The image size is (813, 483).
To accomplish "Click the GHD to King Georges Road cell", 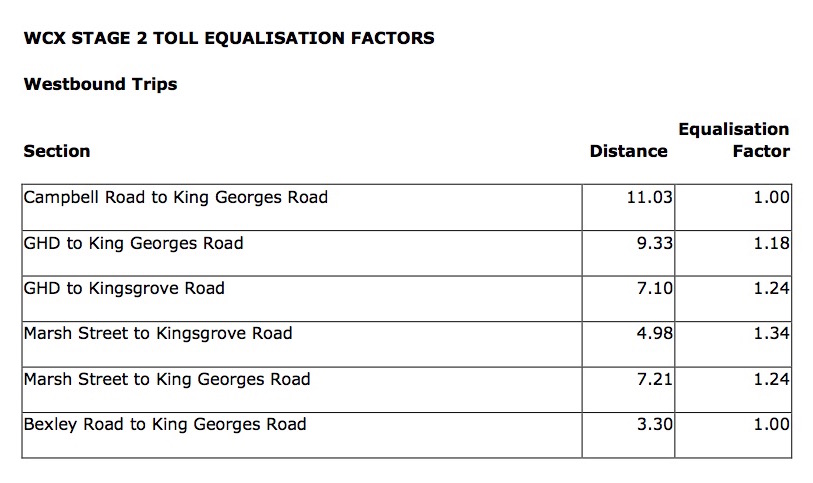I will (133, 243).
